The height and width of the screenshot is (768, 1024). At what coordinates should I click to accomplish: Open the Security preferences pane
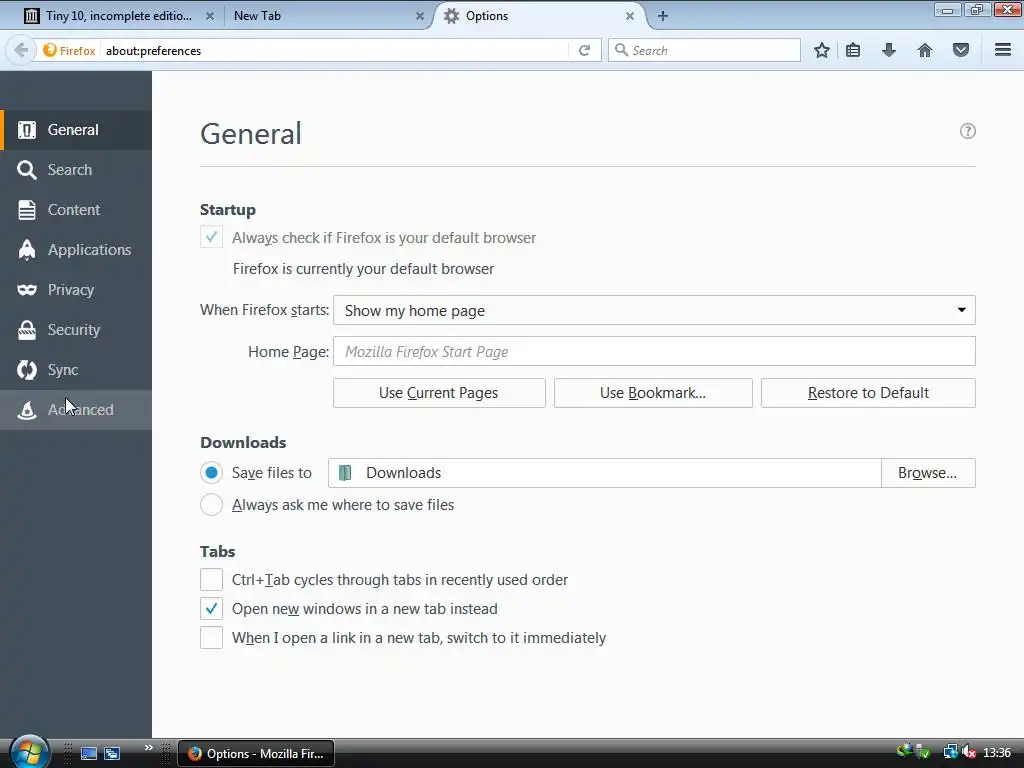pyautogui.click(x=76, y=330)
